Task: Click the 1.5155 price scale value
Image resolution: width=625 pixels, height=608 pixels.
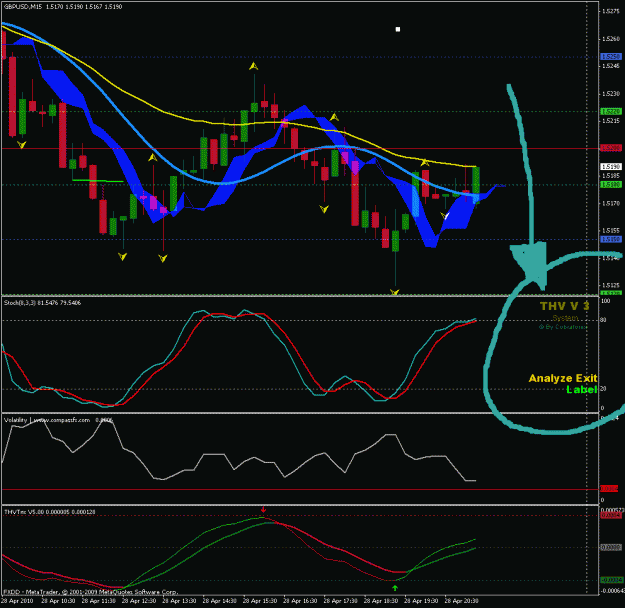Action: 611,230
